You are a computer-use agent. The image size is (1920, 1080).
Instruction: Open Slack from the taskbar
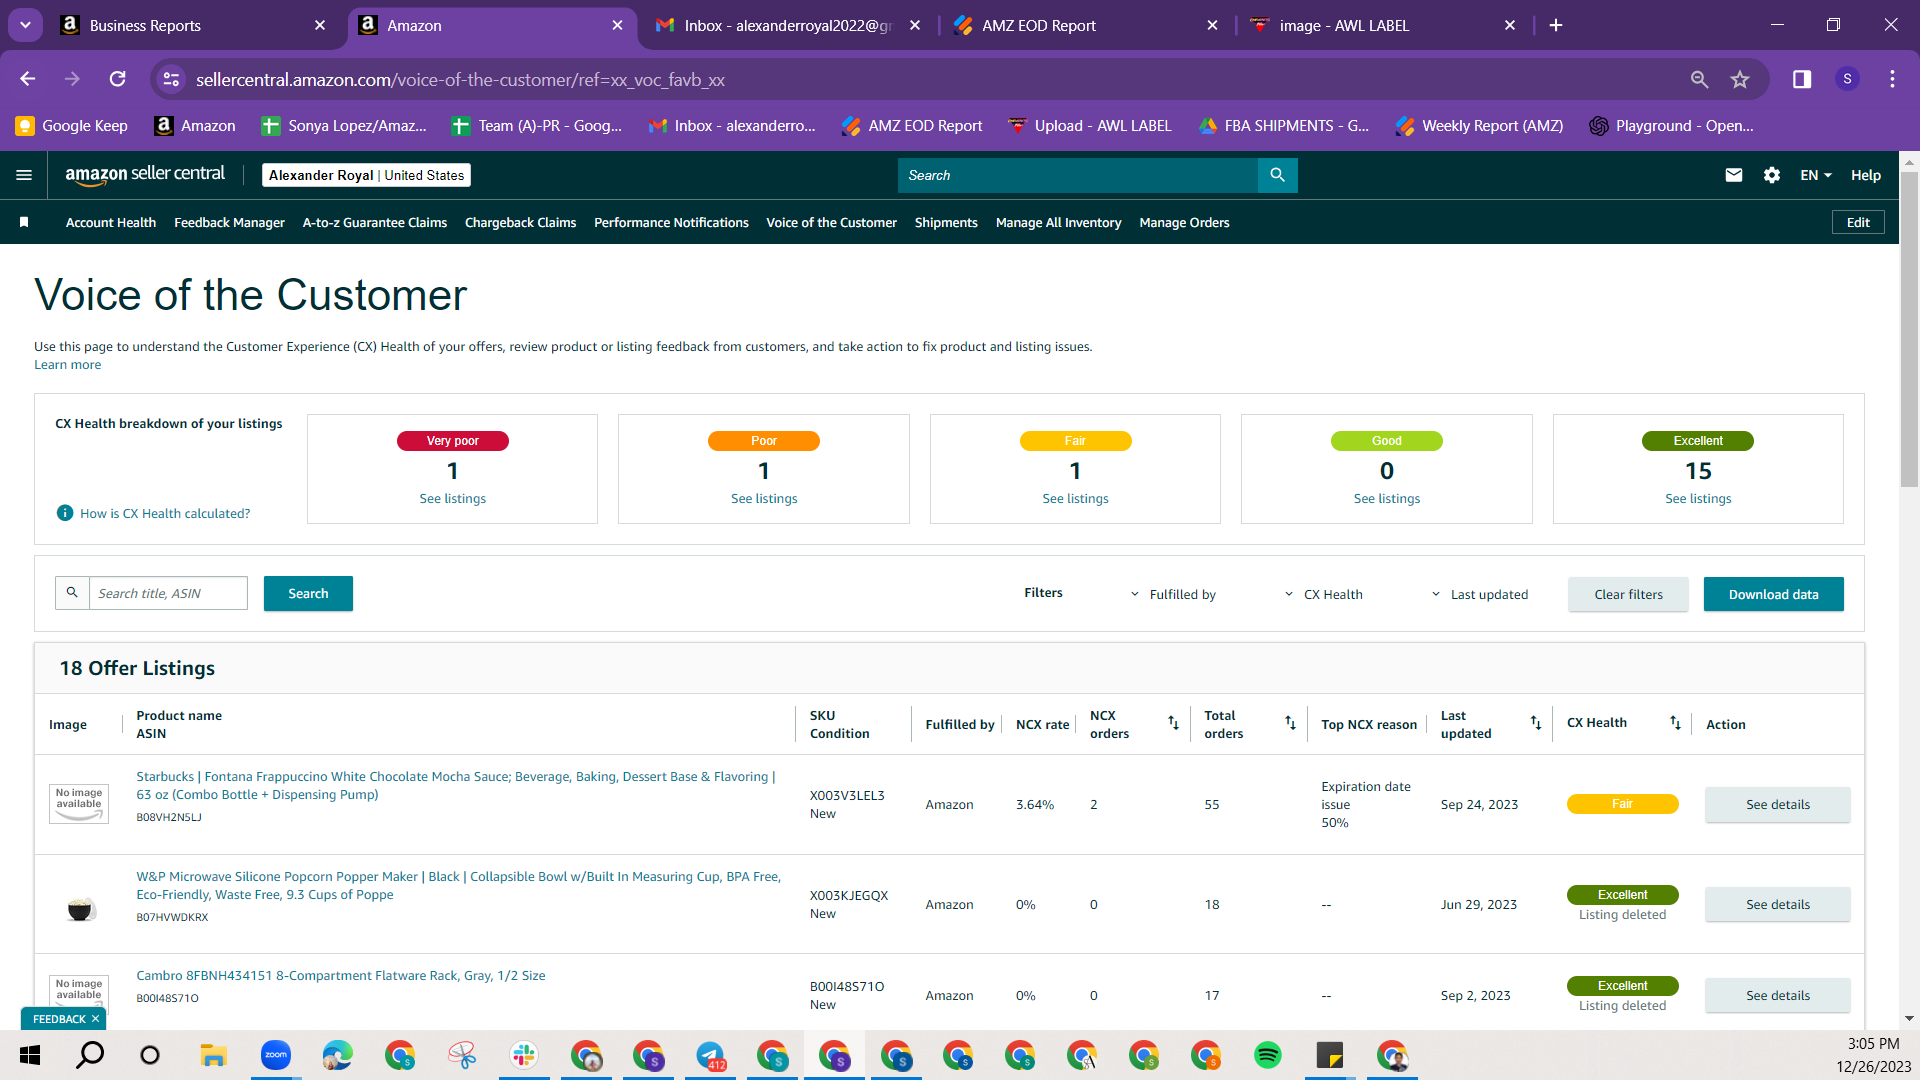click(x=524, y=1055)
